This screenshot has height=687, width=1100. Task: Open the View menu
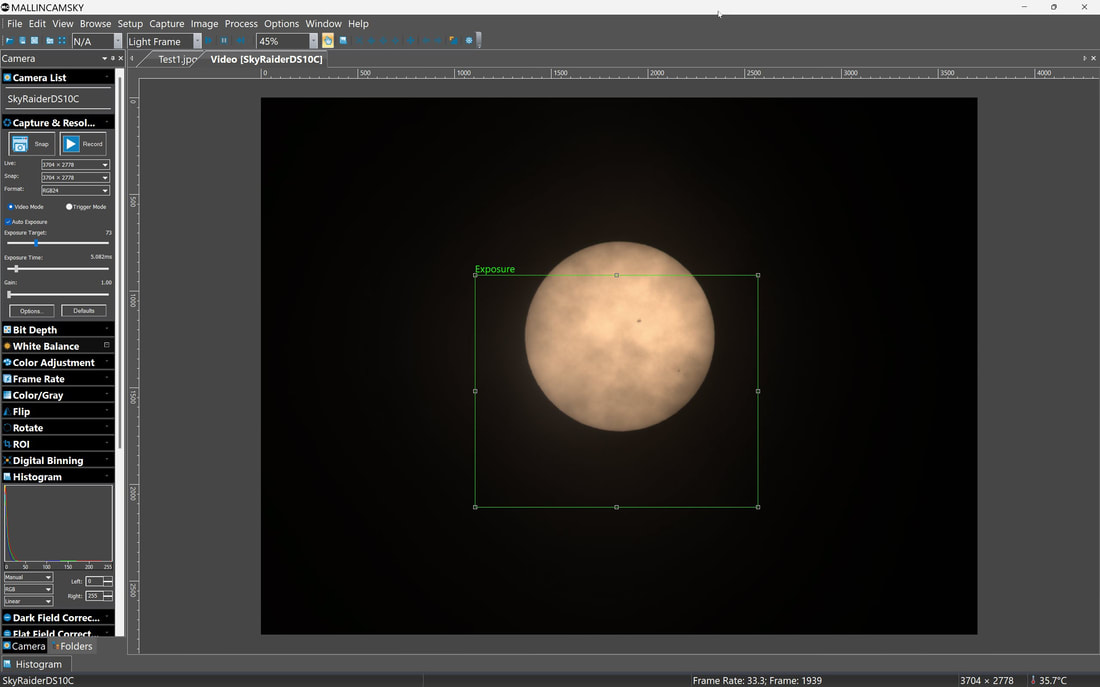pyautogui.click(x=62, y=23)
